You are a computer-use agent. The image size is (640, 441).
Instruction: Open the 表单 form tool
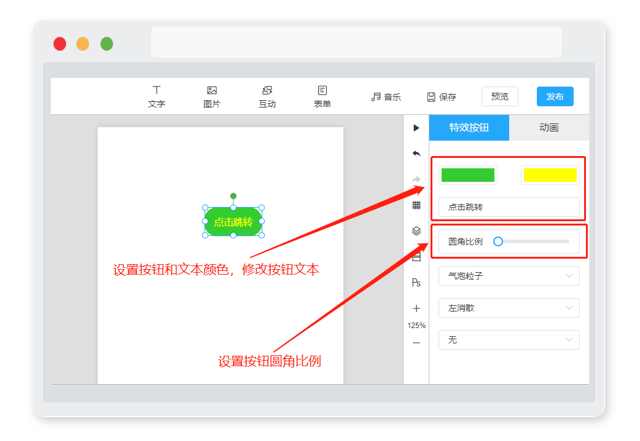click(322, 97)
